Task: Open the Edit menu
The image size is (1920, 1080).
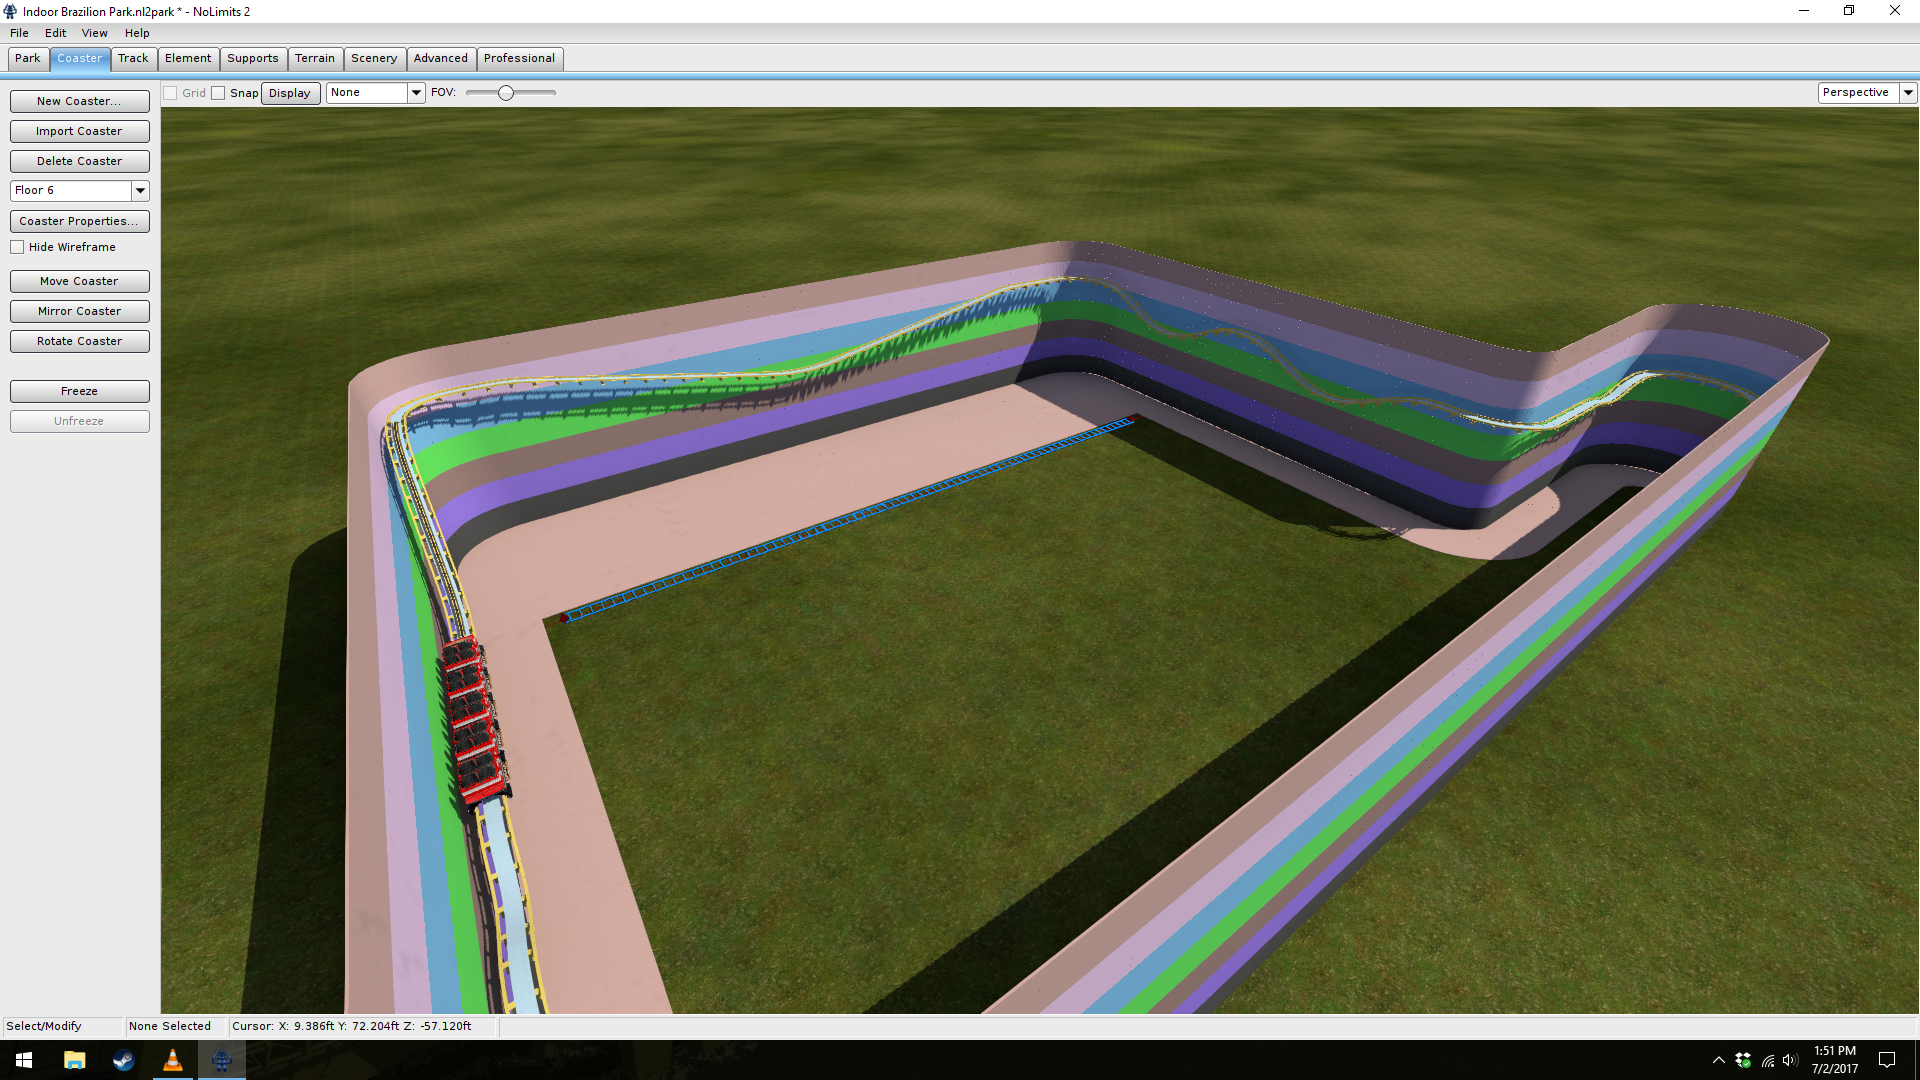Action: [x=55, y=33]
